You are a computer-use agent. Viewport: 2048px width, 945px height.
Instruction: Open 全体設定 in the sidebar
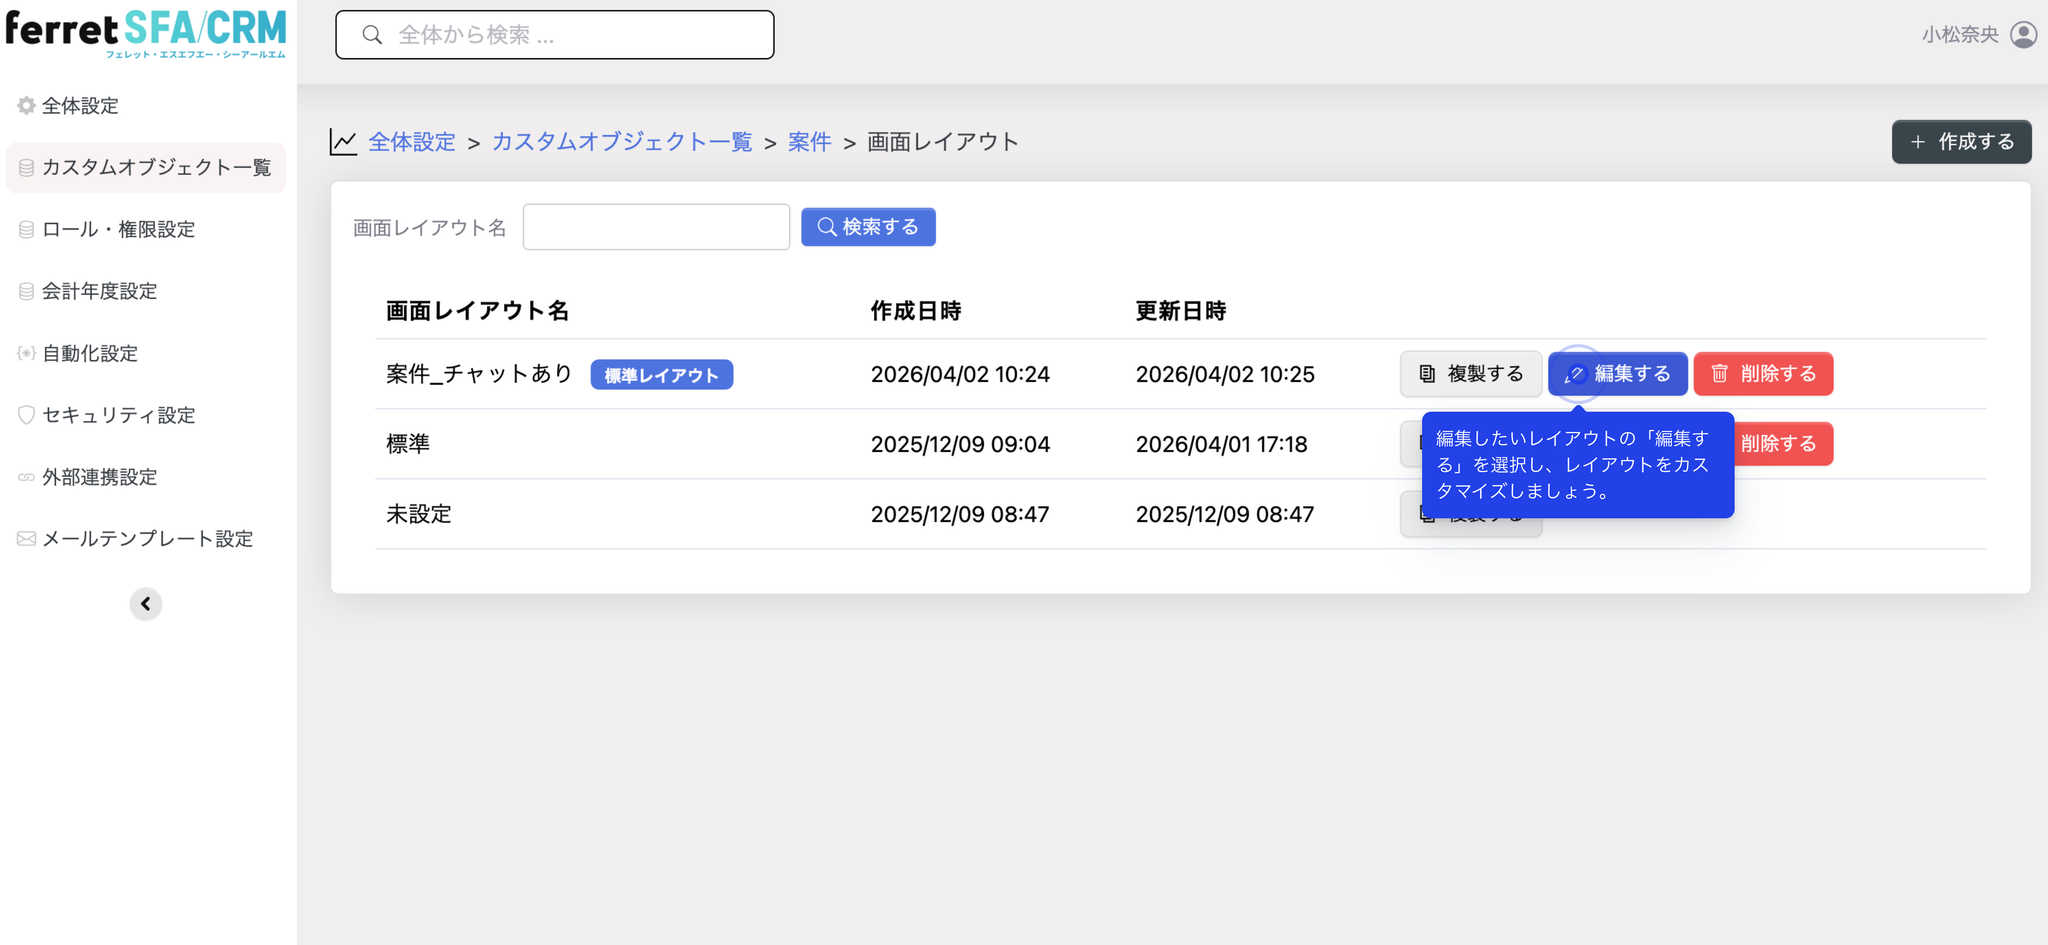146,105
